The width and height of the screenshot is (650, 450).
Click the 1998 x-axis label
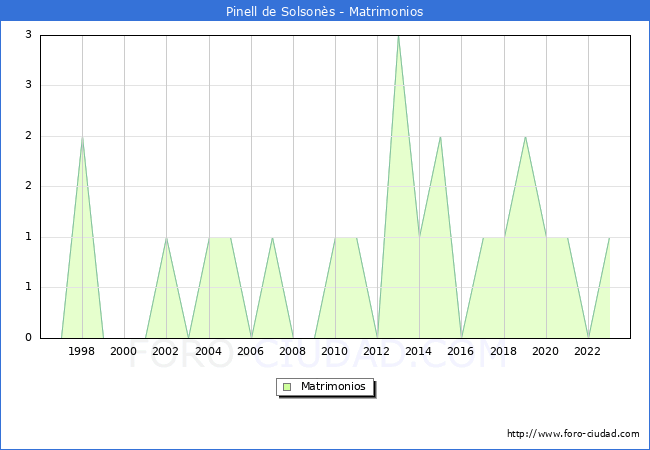tap(81, 351)
